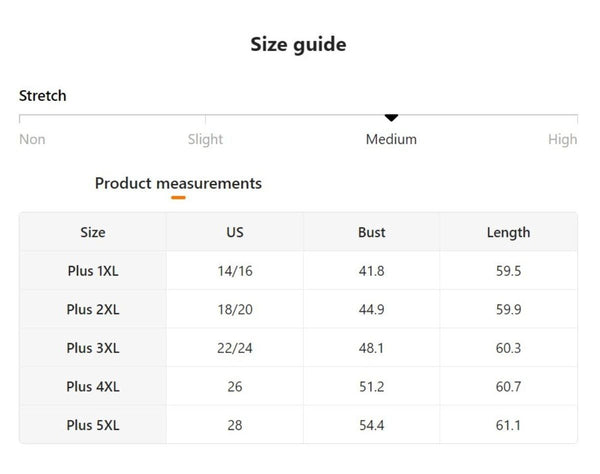Click the stretch level marker triangle
600x474 pixels.
pos(391,119)
